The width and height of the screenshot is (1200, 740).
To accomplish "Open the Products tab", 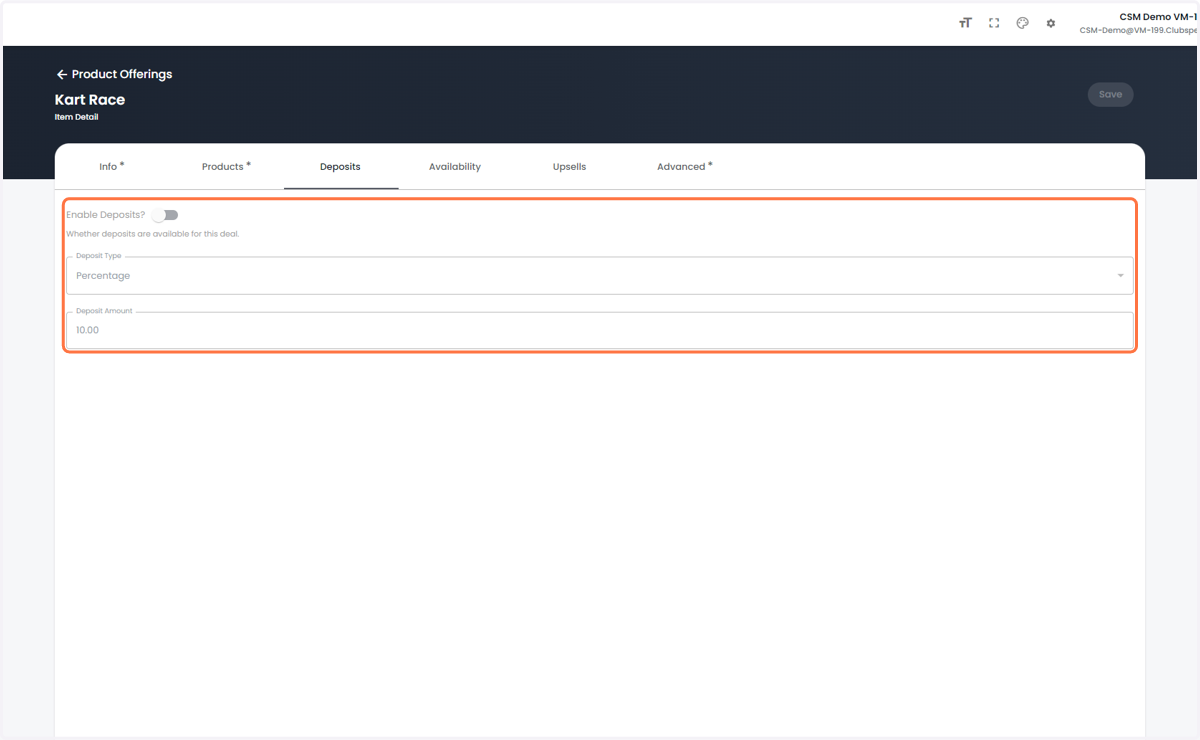I will pyautogui.click(x=226, y=166).
